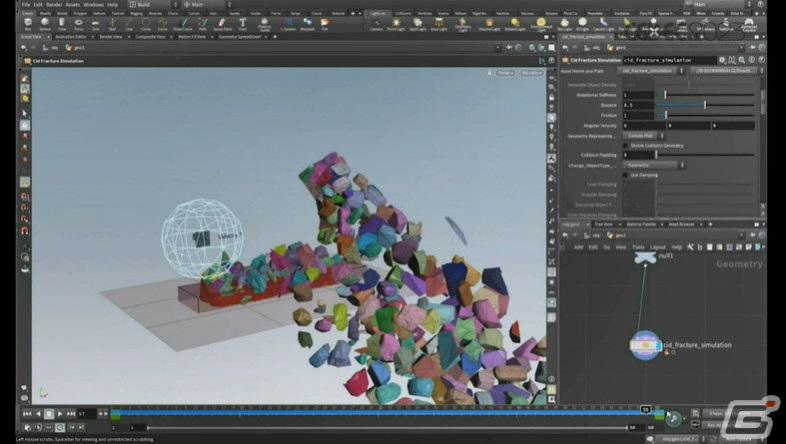Open the network editor Layout menu
This screenshot has width=786, height=444.
657,247
